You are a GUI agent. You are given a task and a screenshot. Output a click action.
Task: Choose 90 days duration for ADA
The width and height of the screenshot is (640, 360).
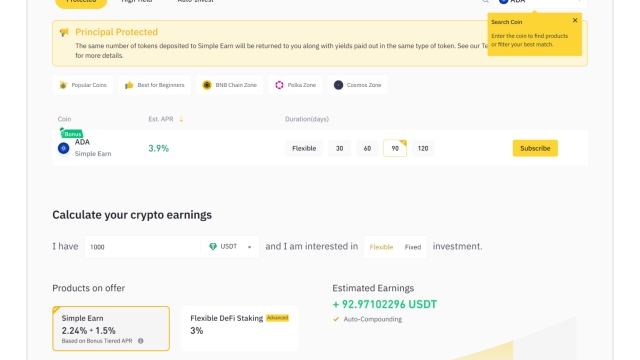(395, 148)
